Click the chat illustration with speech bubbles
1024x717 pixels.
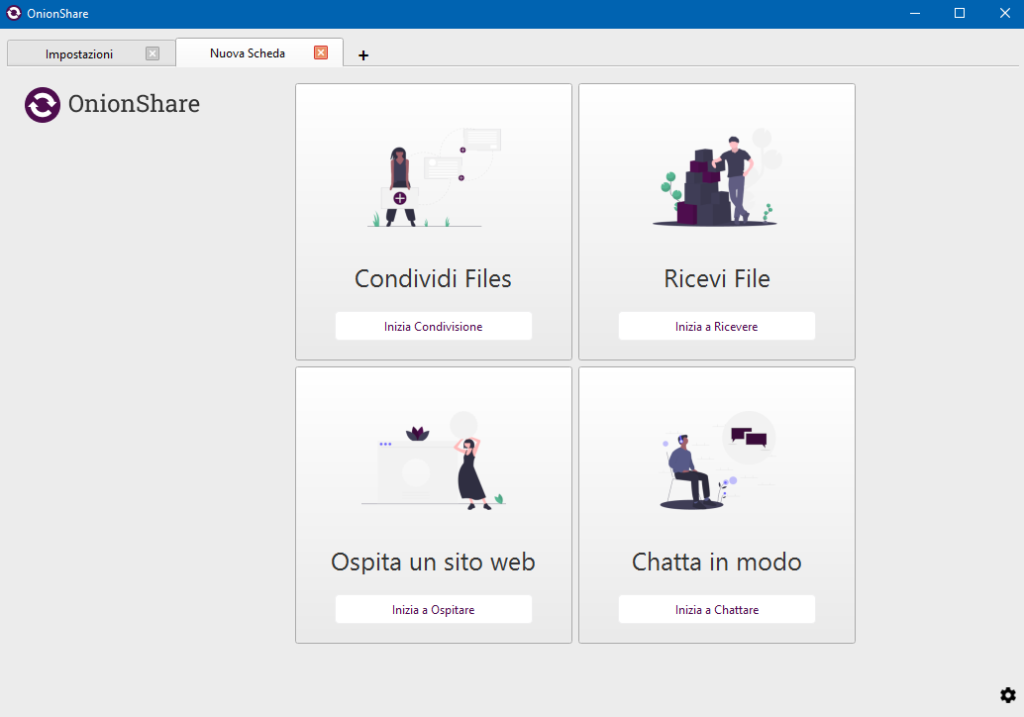(716, 460)
